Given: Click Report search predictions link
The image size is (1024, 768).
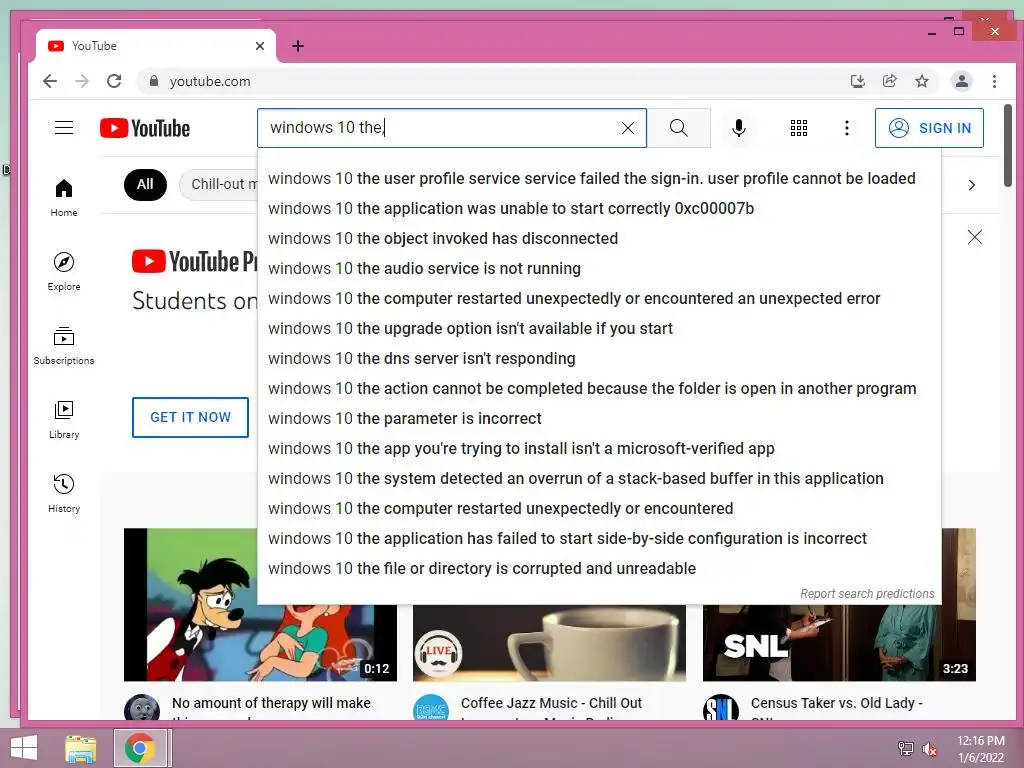Looking at the screenshot, I should point(867,594).
